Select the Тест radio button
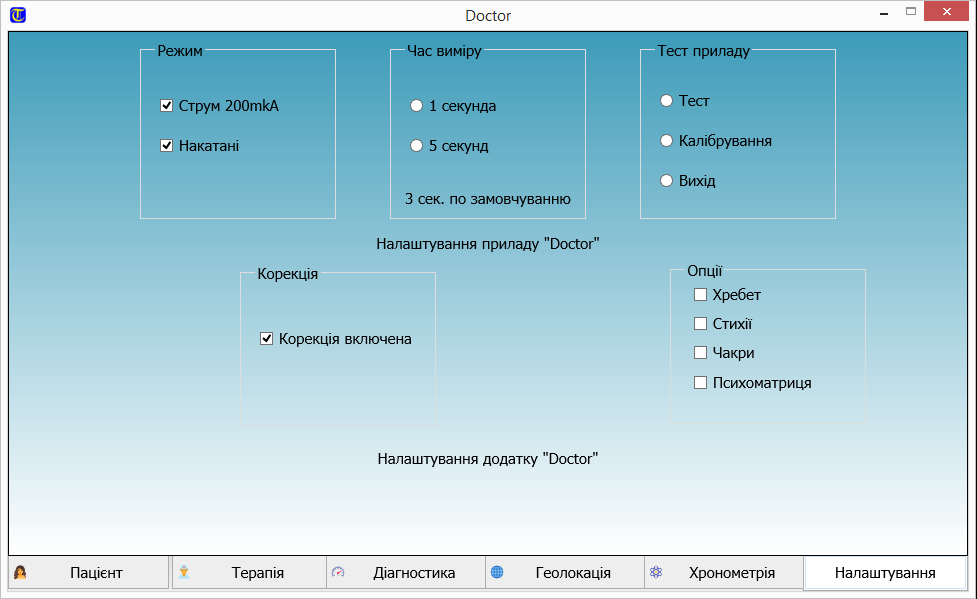This screenshot has height=599, width=977. [667, 101]
